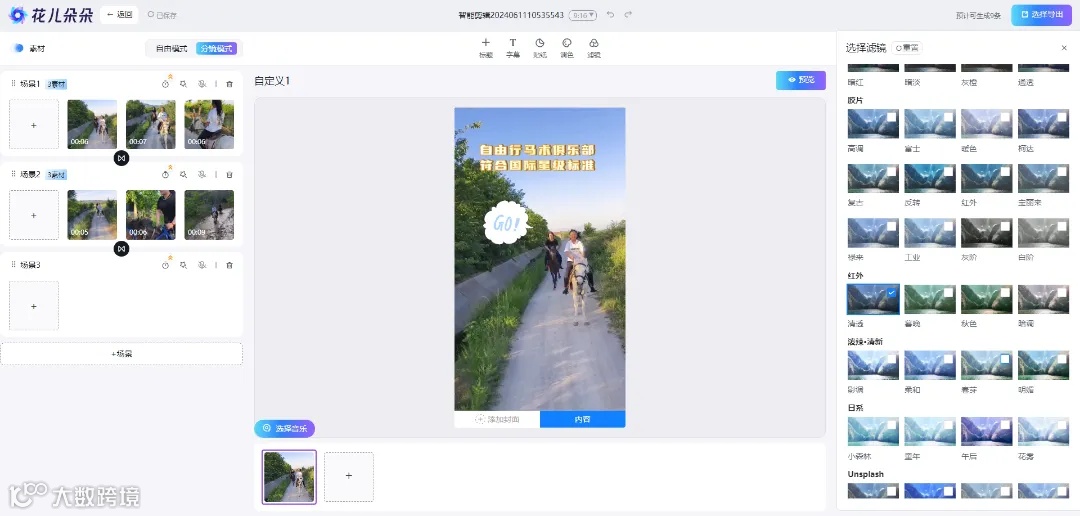Select the 明媚 filter thumbnail
This screenshot has height=516, width=1080.
1043,365
